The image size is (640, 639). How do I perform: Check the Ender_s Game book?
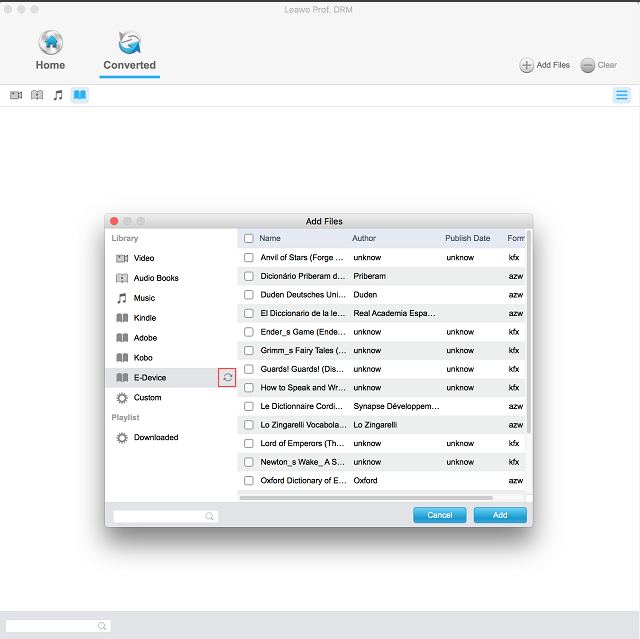tap(249, 332)
